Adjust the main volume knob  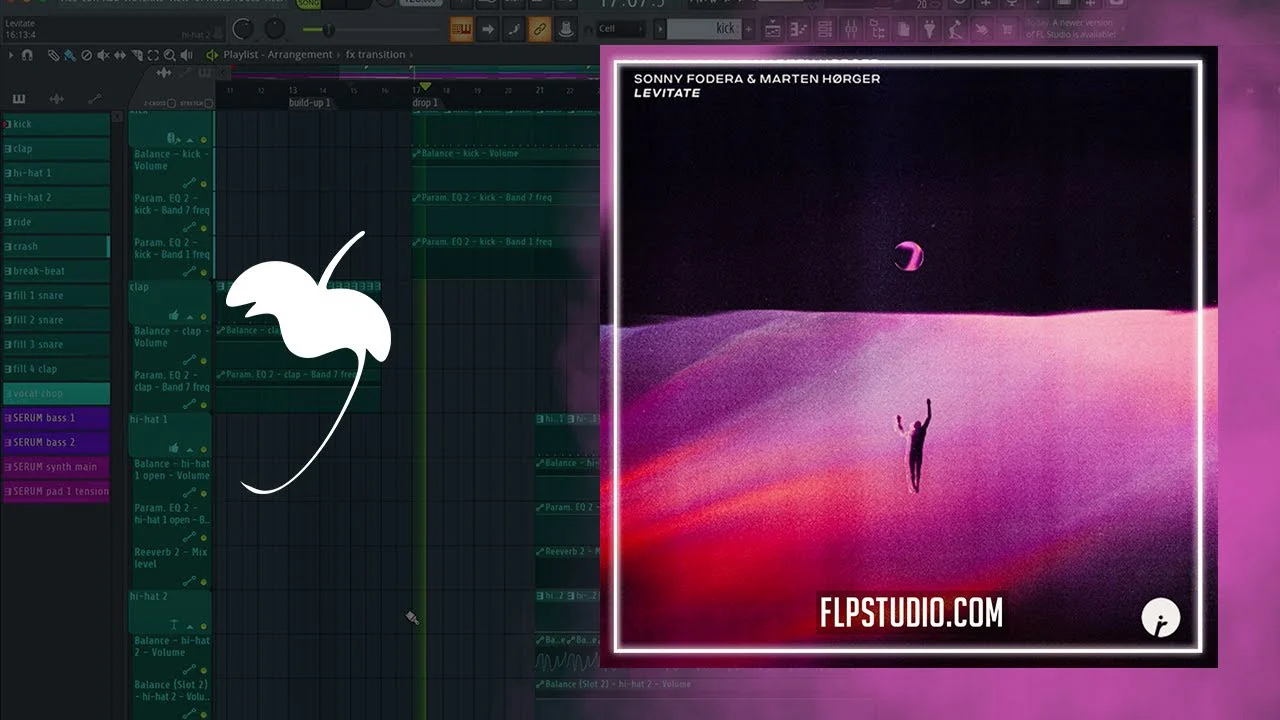[243, 30]
